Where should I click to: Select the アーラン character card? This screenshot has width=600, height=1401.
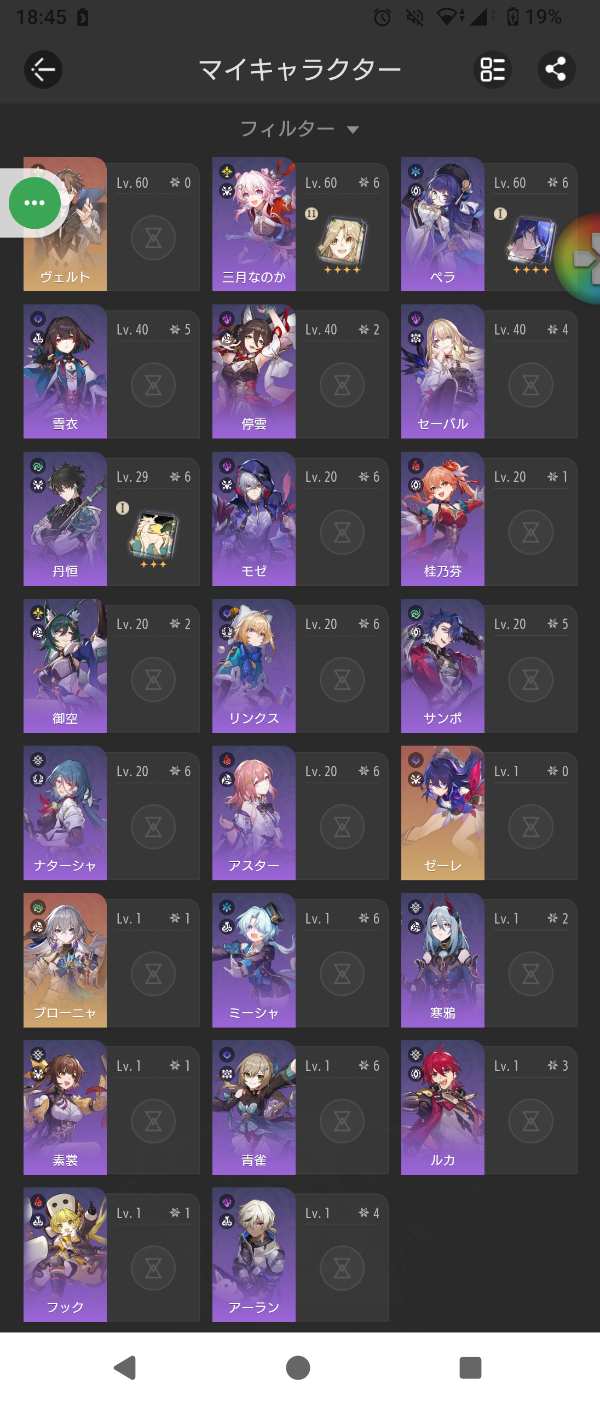pyautogui.click(x=300, y=1255)
